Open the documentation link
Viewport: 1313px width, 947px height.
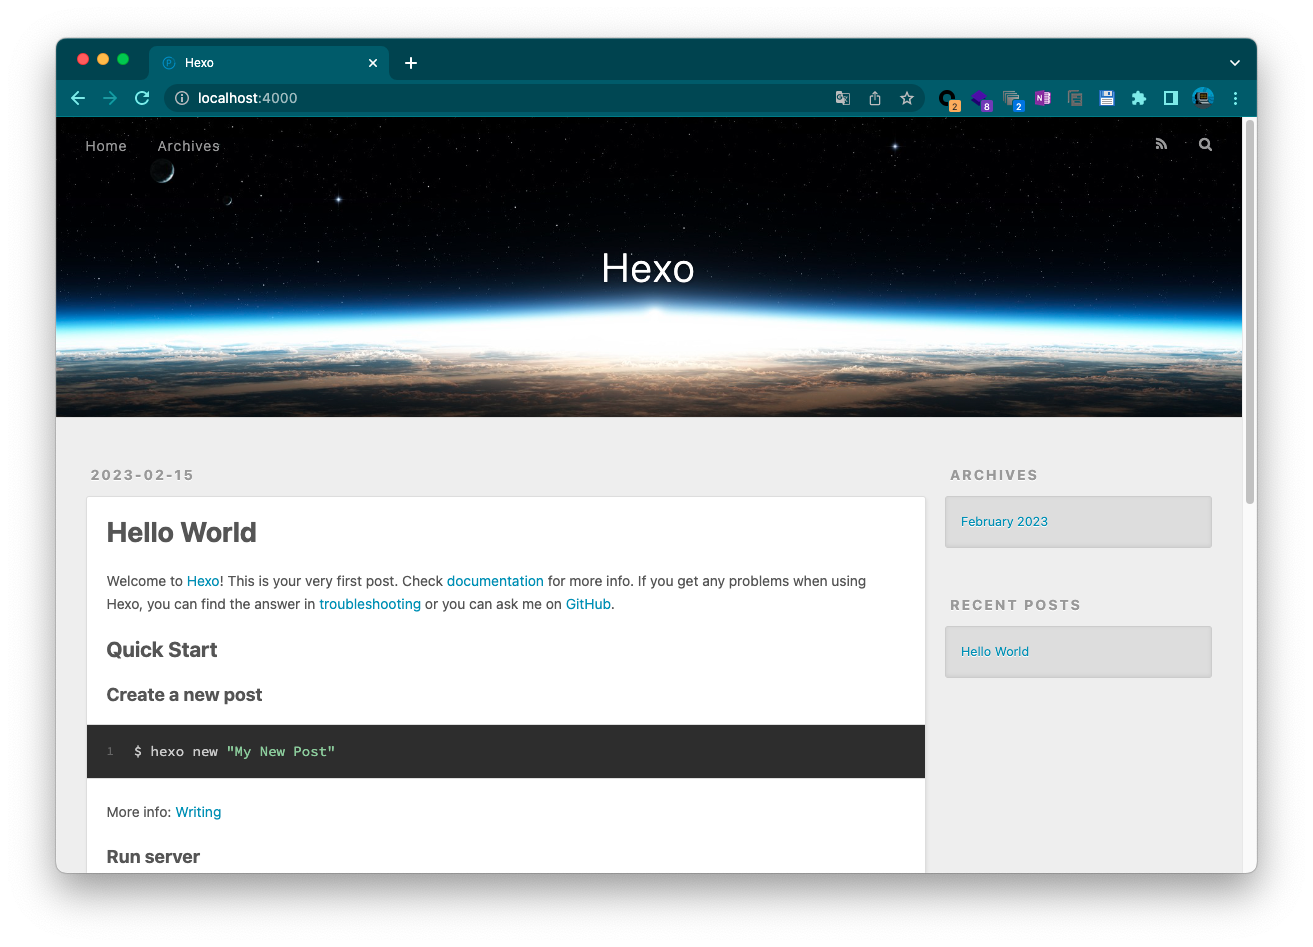point(495,581)
